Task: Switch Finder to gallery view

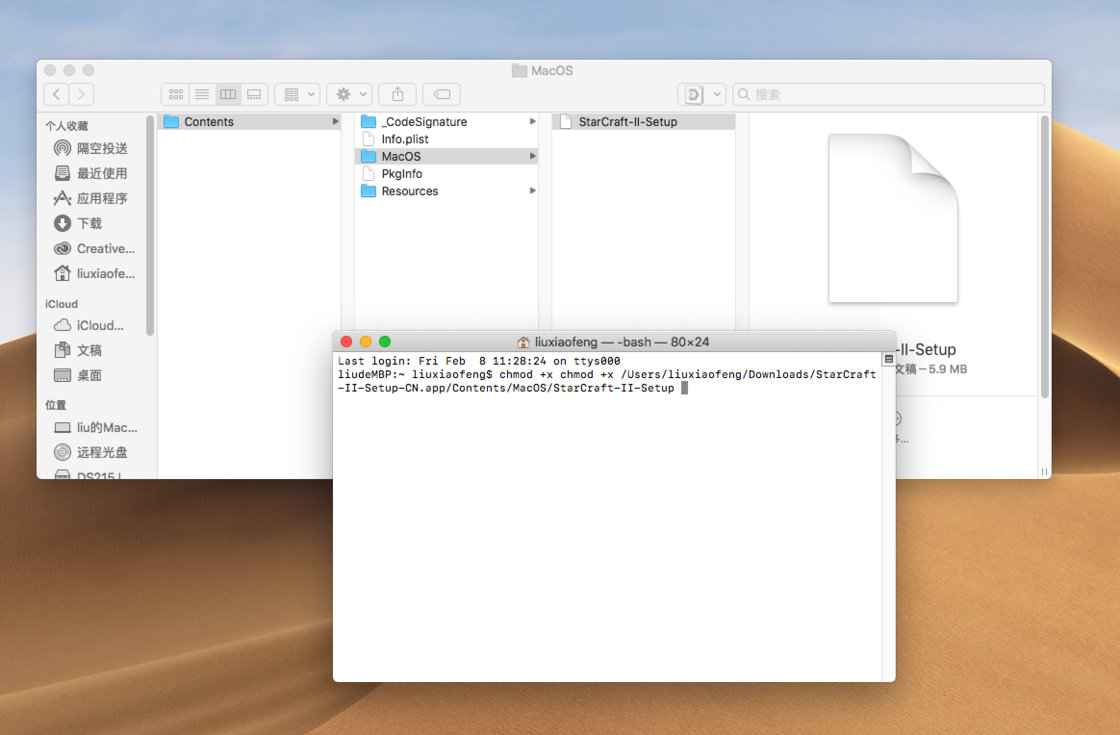Action: pos(254,94)
